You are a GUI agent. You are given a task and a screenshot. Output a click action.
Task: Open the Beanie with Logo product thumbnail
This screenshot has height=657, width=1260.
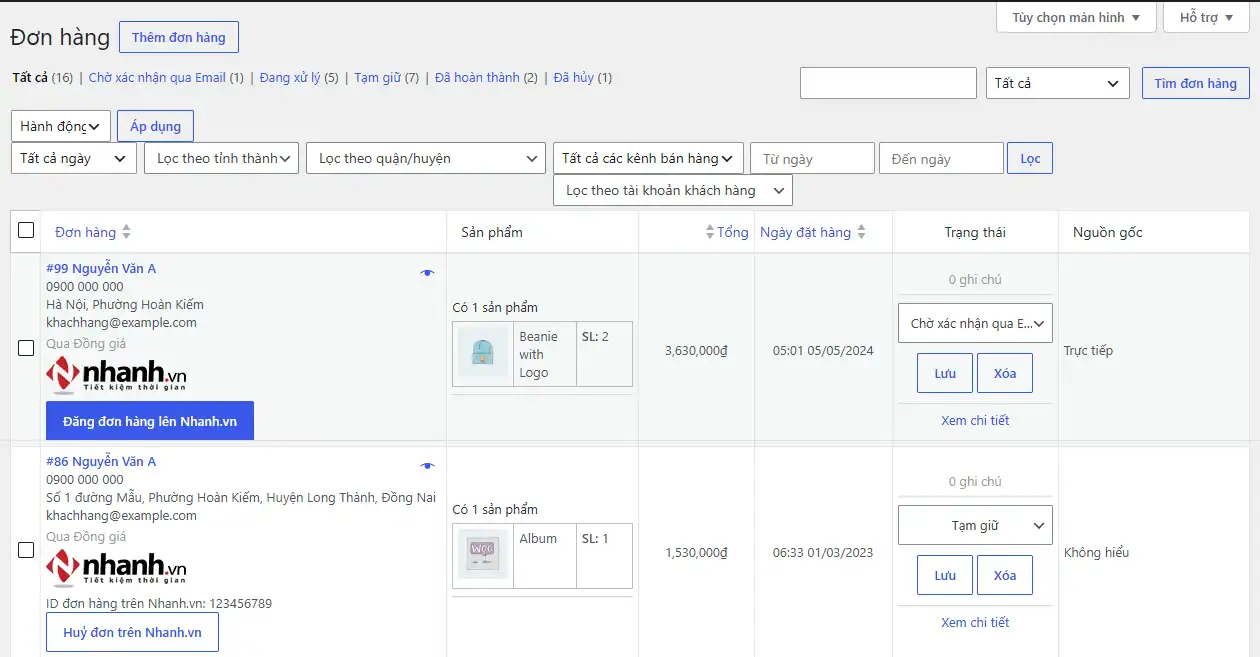click(x=483, y=354)
